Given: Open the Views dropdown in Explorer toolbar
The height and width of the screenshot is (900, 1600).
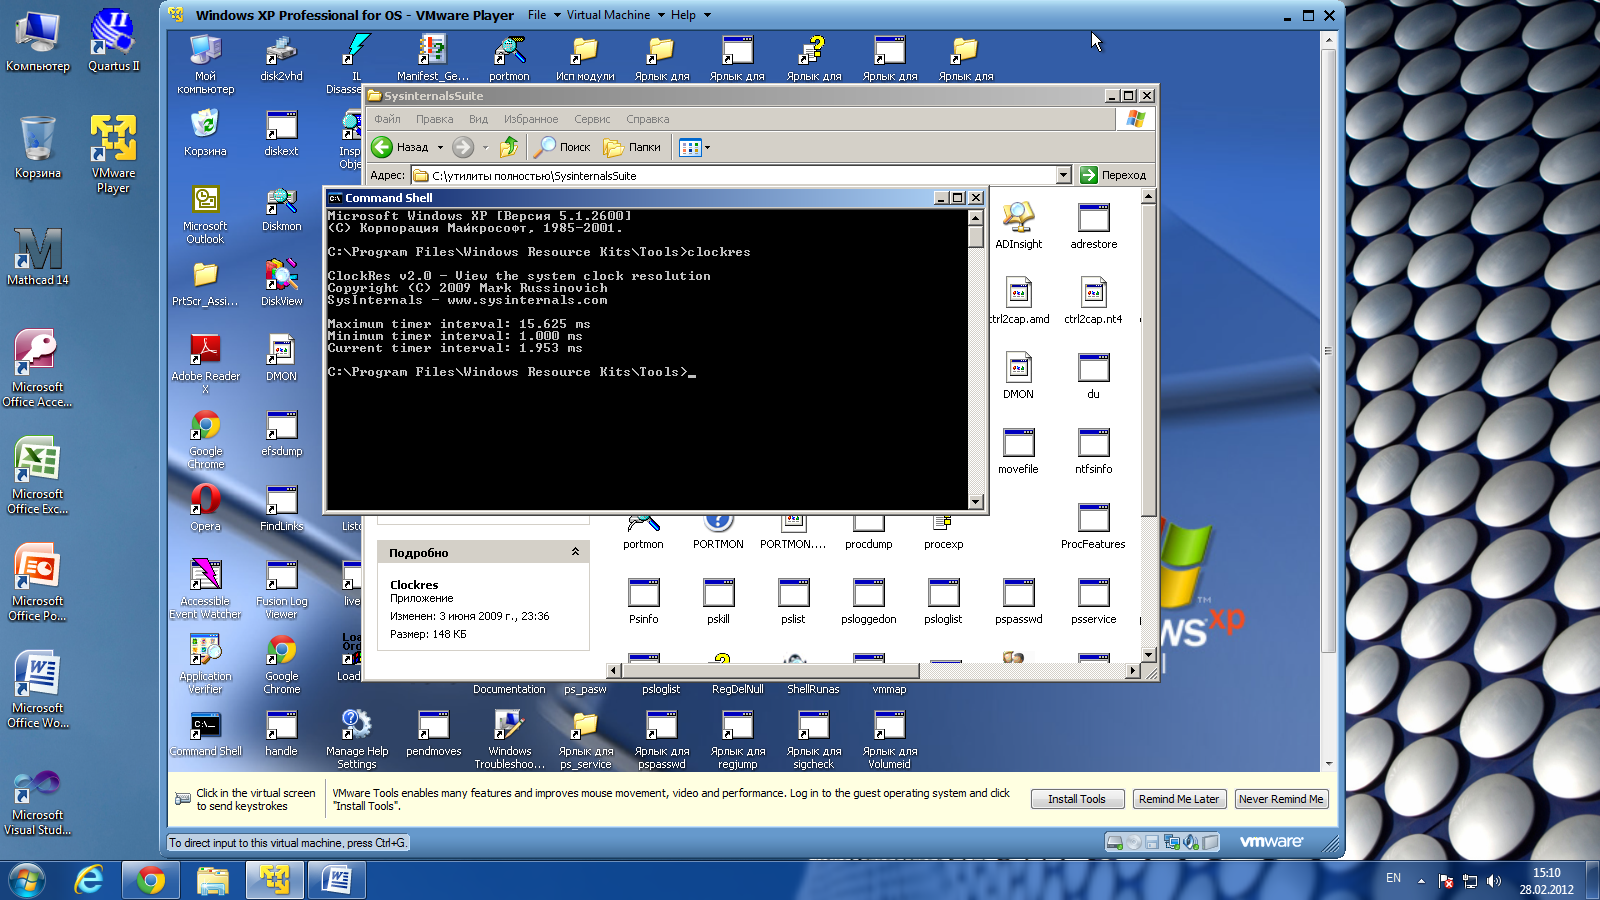Looking at the screenshot, I should pyautogui.click(x=695, y=147).
